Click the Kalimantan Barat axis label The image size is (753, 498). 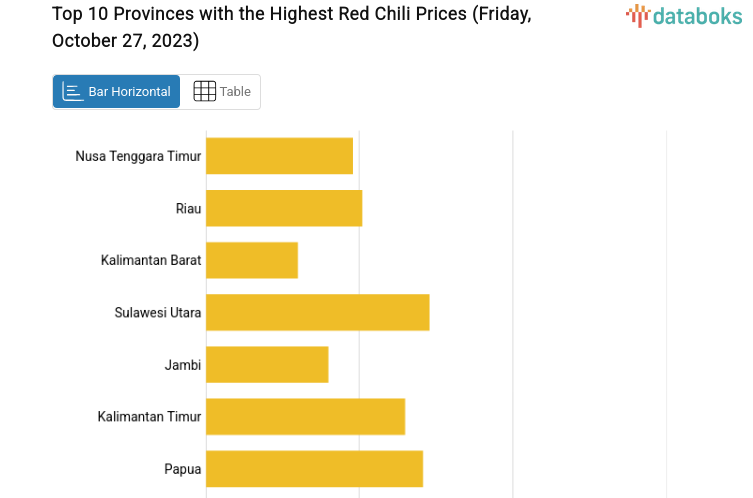151,260
